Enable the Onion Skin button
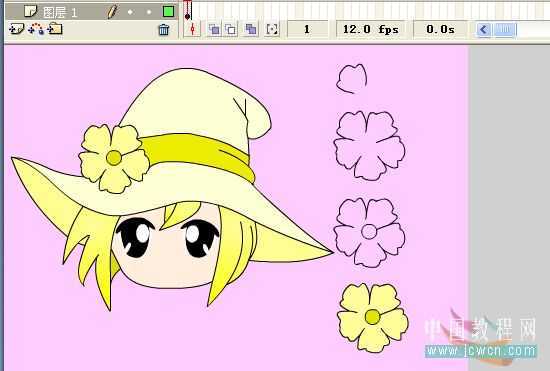Screen dimensions: 550x371 [x=214, y=29]
